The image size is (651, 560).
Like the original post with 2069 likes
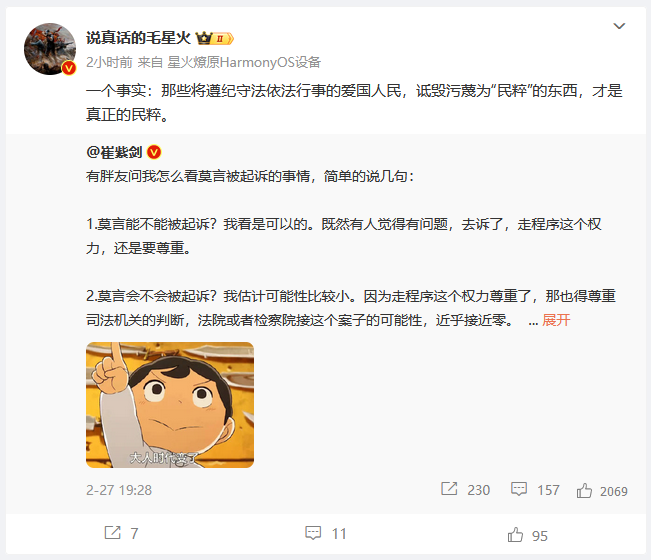point(584,491)
